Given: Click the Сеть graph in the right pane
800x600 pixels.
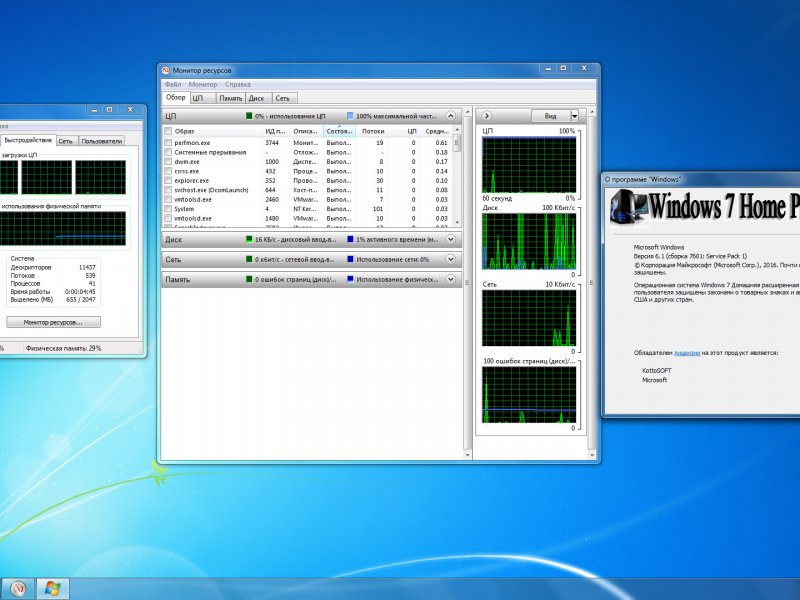Looking at the screenshot, I should pos(529,318).
